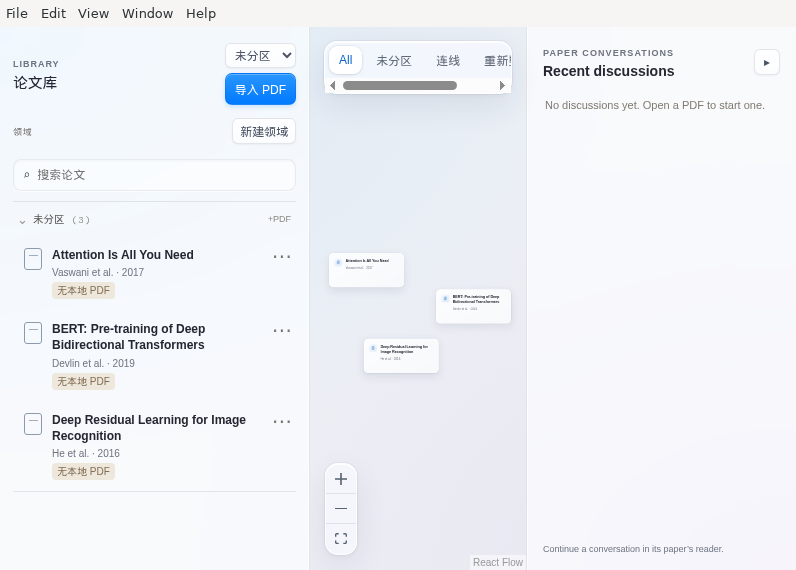Select the 未分区 tab in graph panel
The width and height of the screenshot is (796, 570).
[394, 61]
